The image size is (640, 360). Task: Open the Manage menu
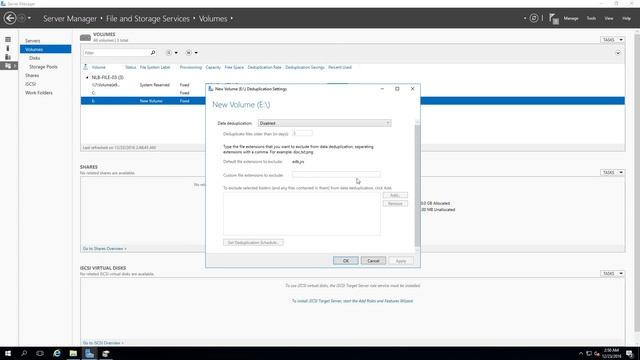click(x=571, y=18)
